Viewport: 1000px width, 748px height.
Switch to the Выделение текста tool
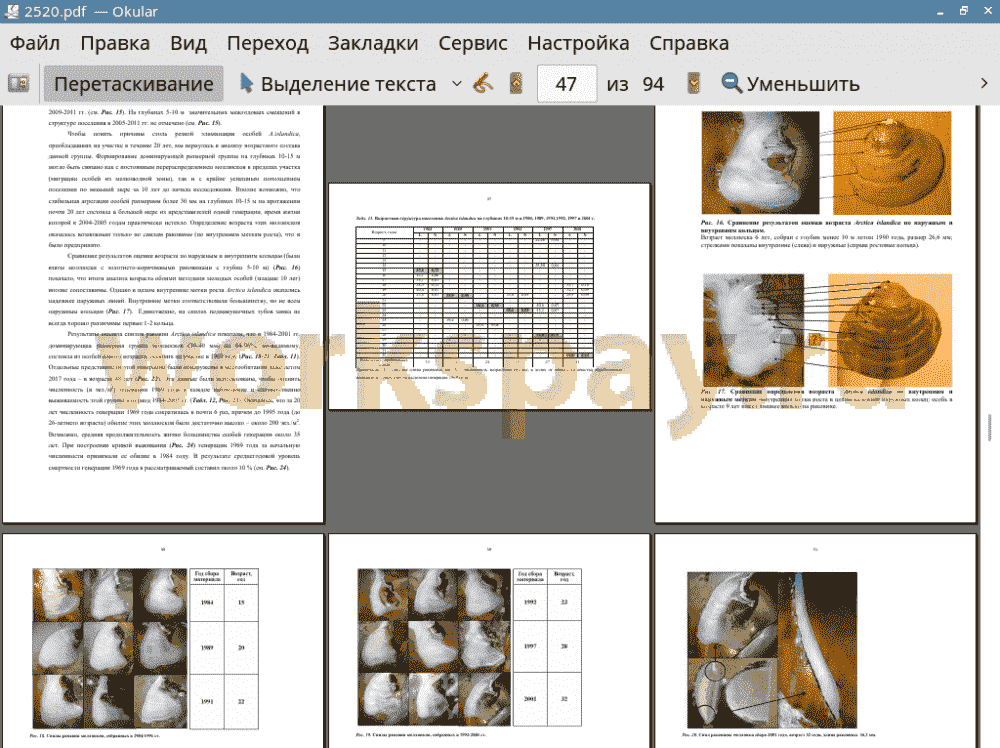coord(338,84)
